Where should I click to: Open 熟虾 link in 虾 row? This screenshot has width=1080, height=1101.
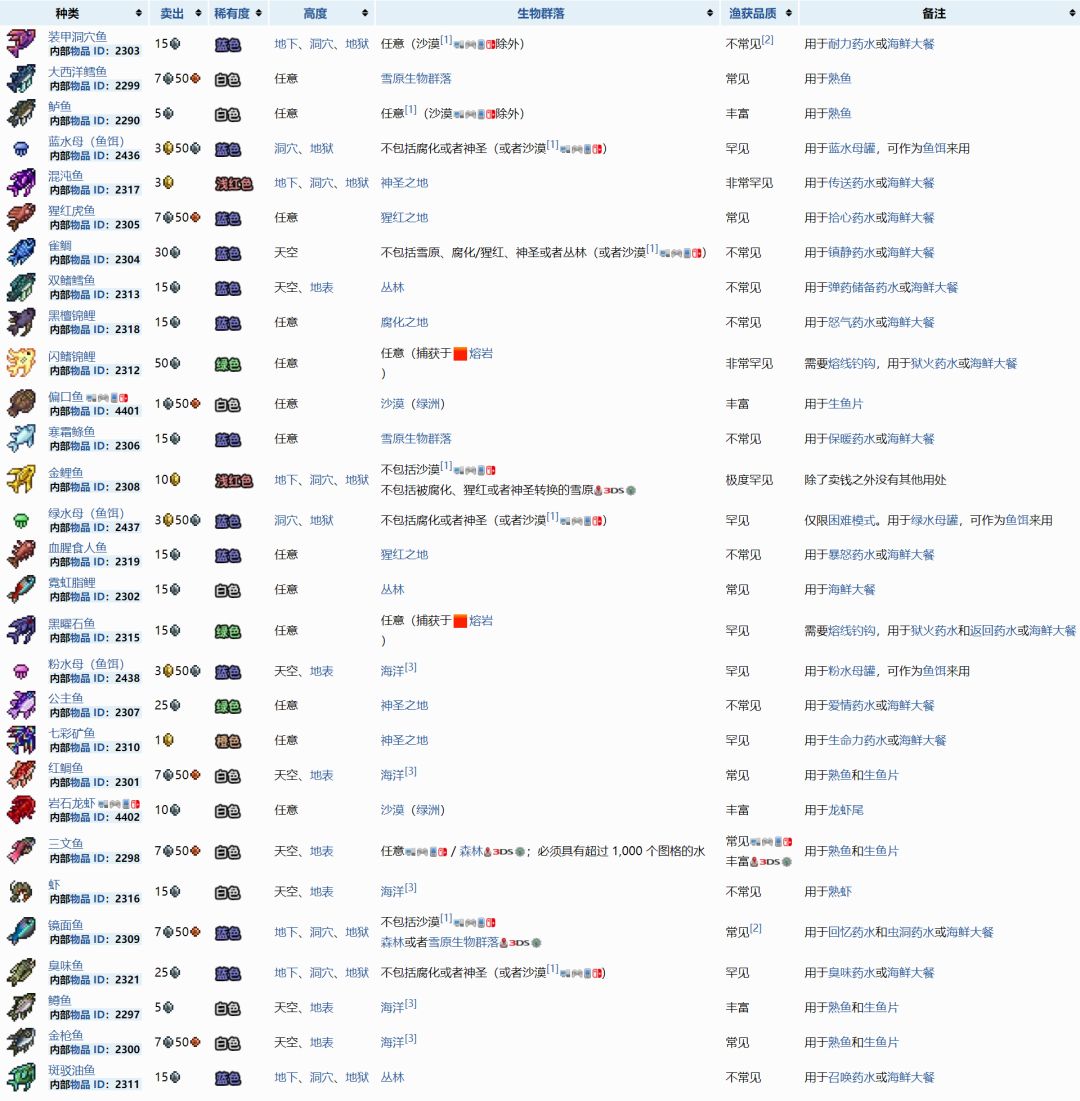pyautogui.click(x=839, y=892)
